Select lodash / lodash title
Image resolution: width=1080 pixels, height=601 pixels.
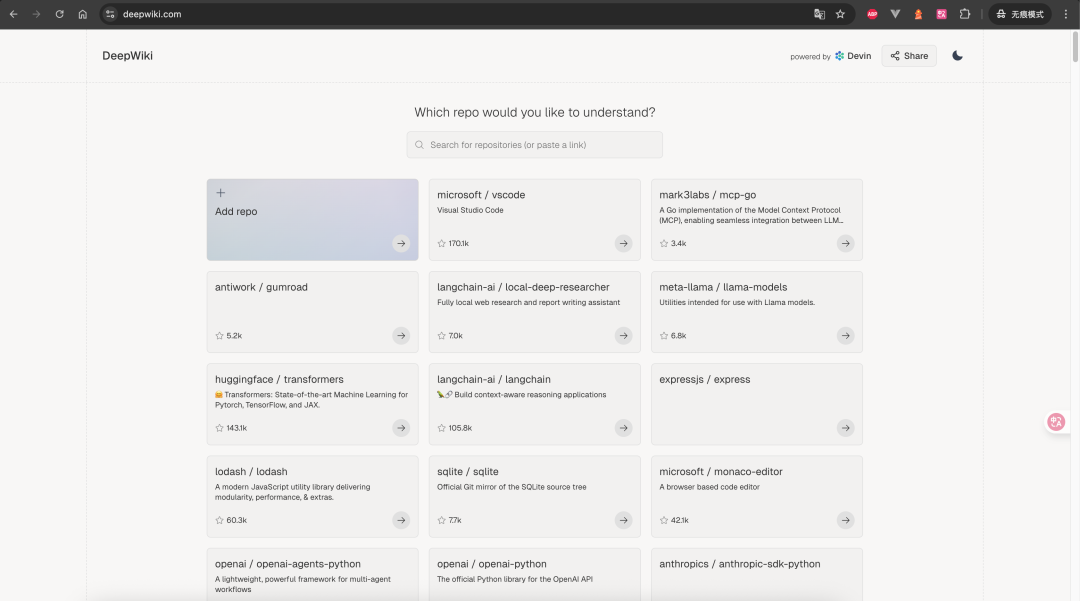coord(251,472)
